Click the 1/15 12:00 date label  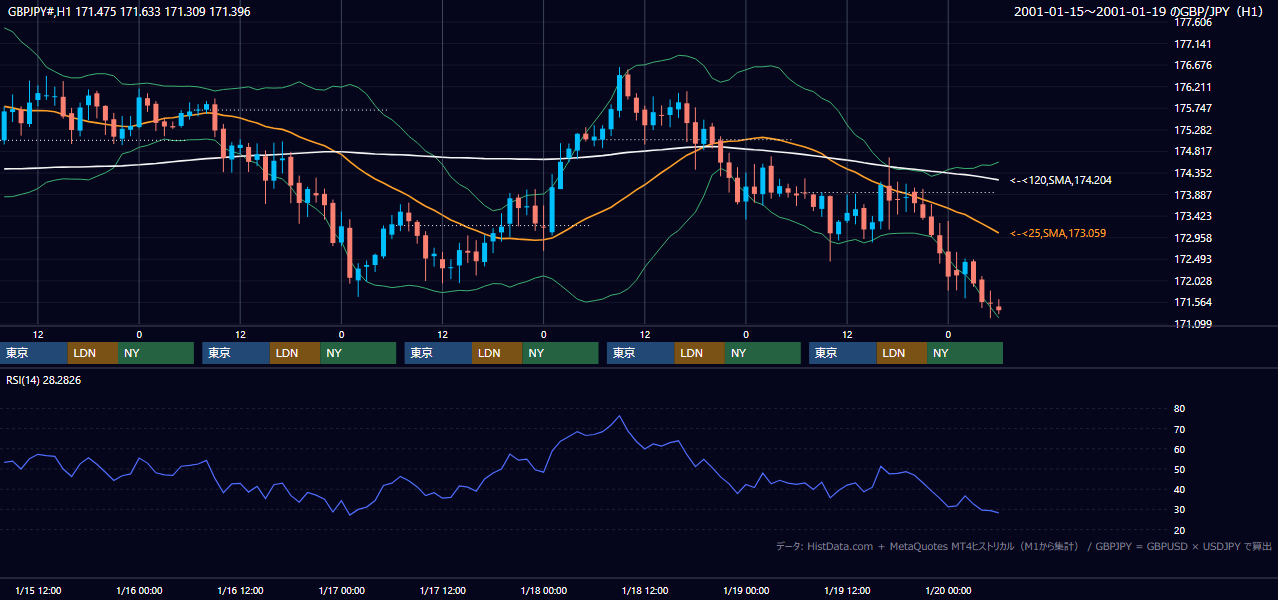(38, 590)
